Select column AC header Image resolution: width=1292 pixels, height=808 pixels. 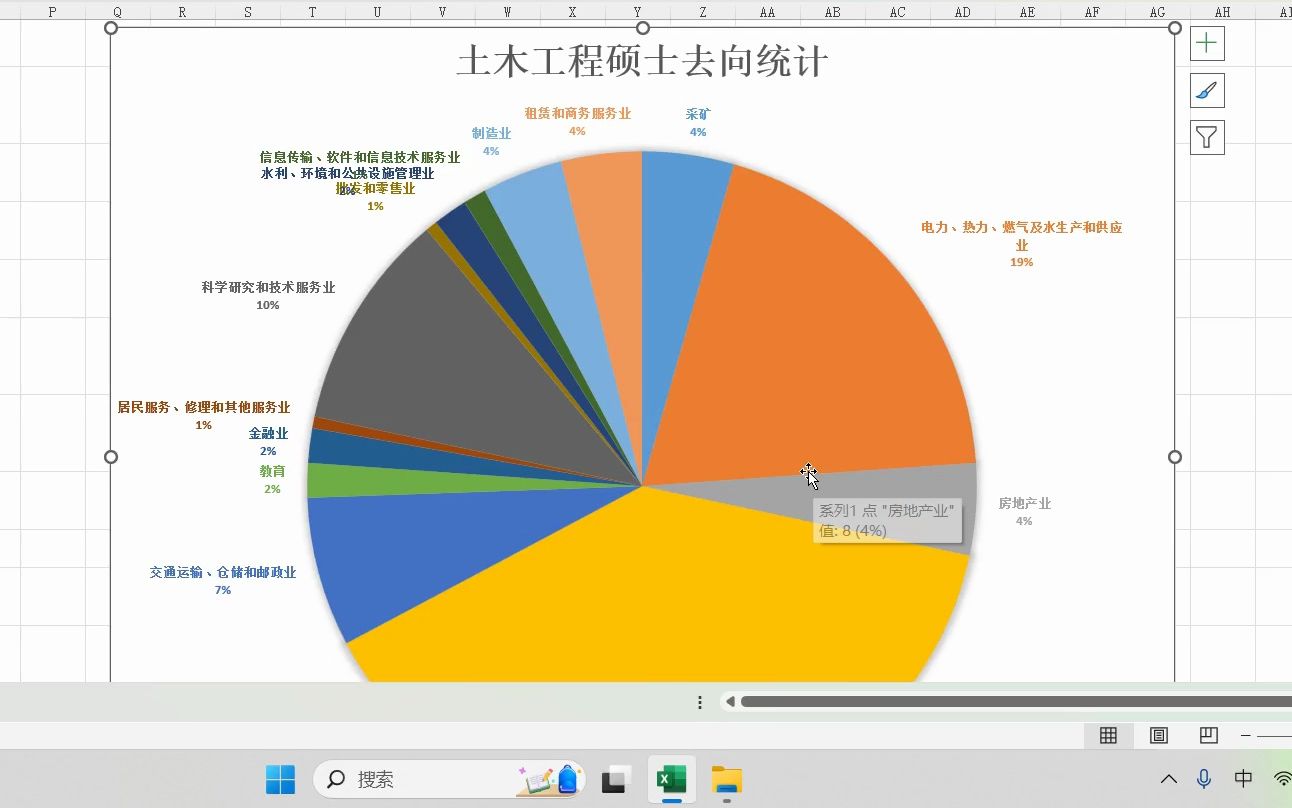point(897,11)
